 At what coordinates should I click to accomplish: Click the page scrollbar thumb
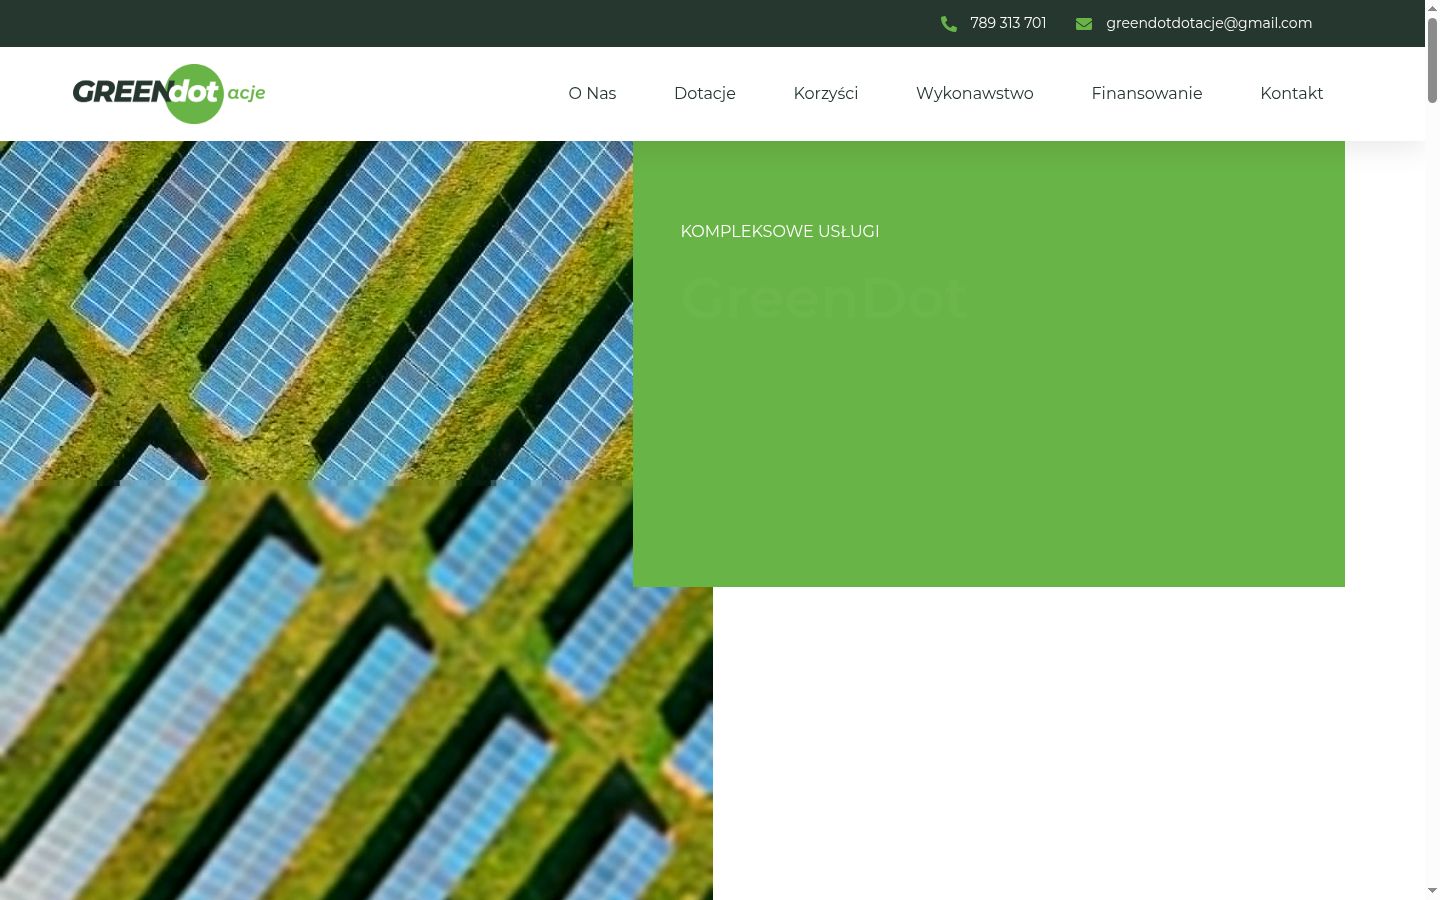point(1432,59)
